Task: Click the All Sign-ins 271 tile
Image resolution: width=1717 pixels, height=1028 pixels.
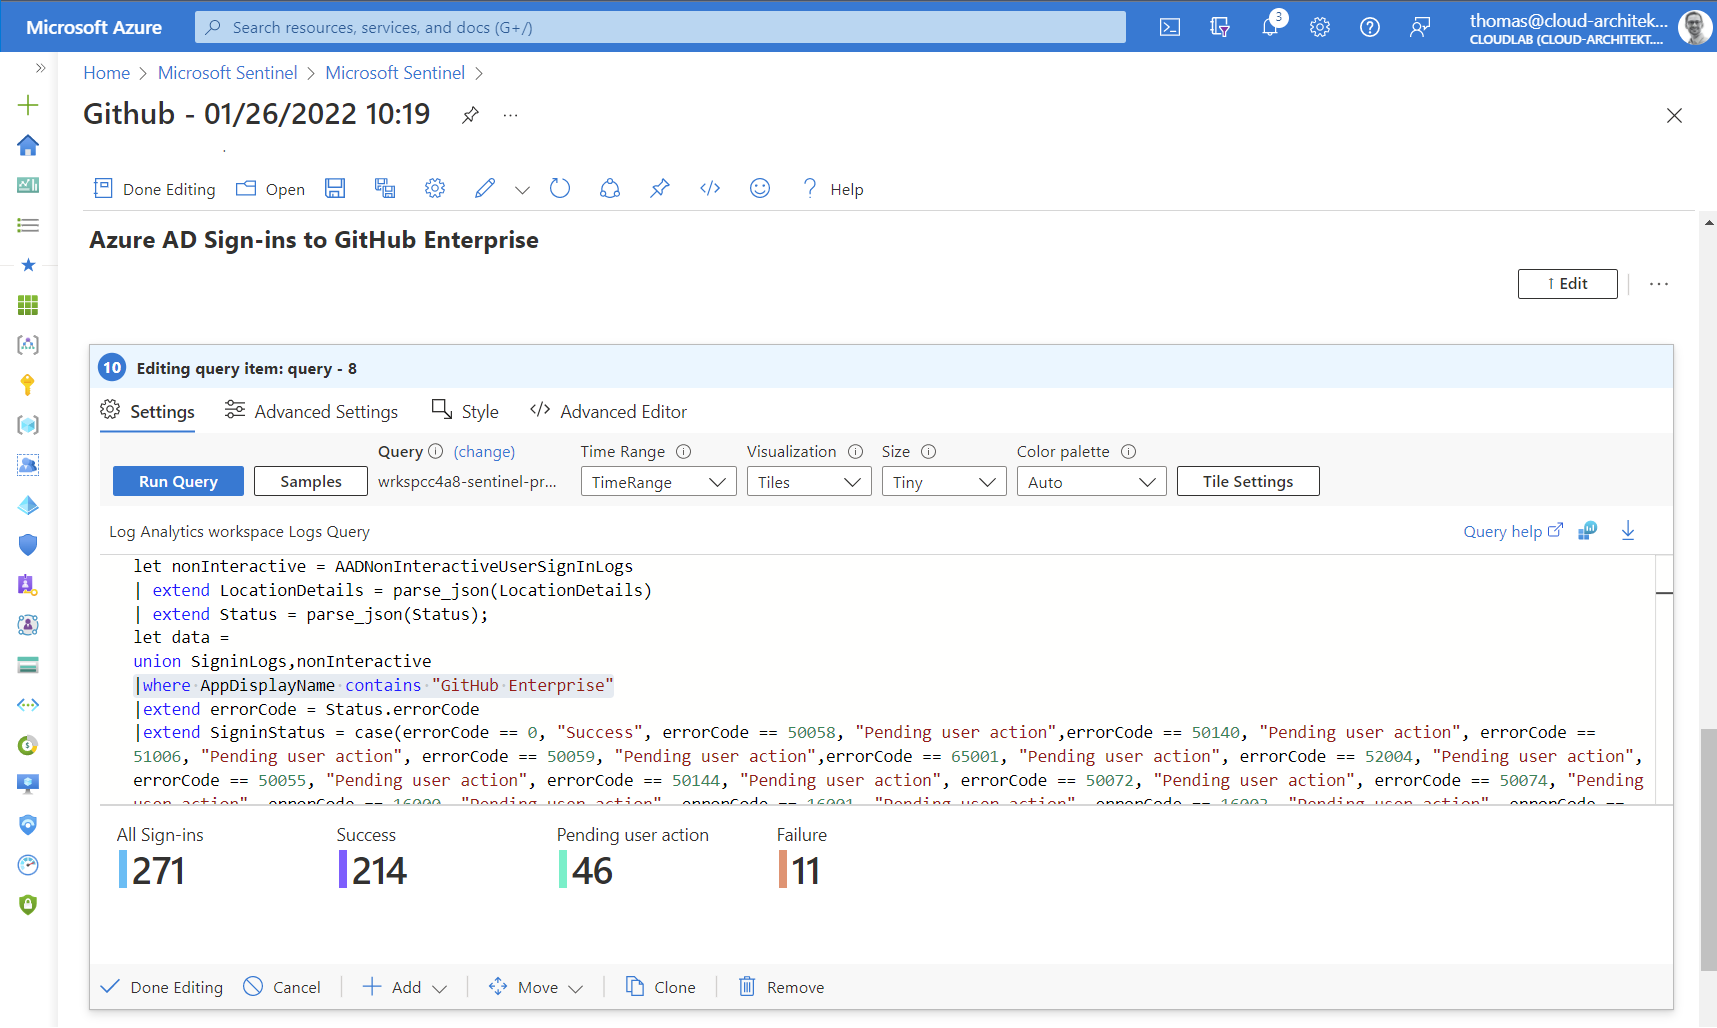Action: click(160, 858)
